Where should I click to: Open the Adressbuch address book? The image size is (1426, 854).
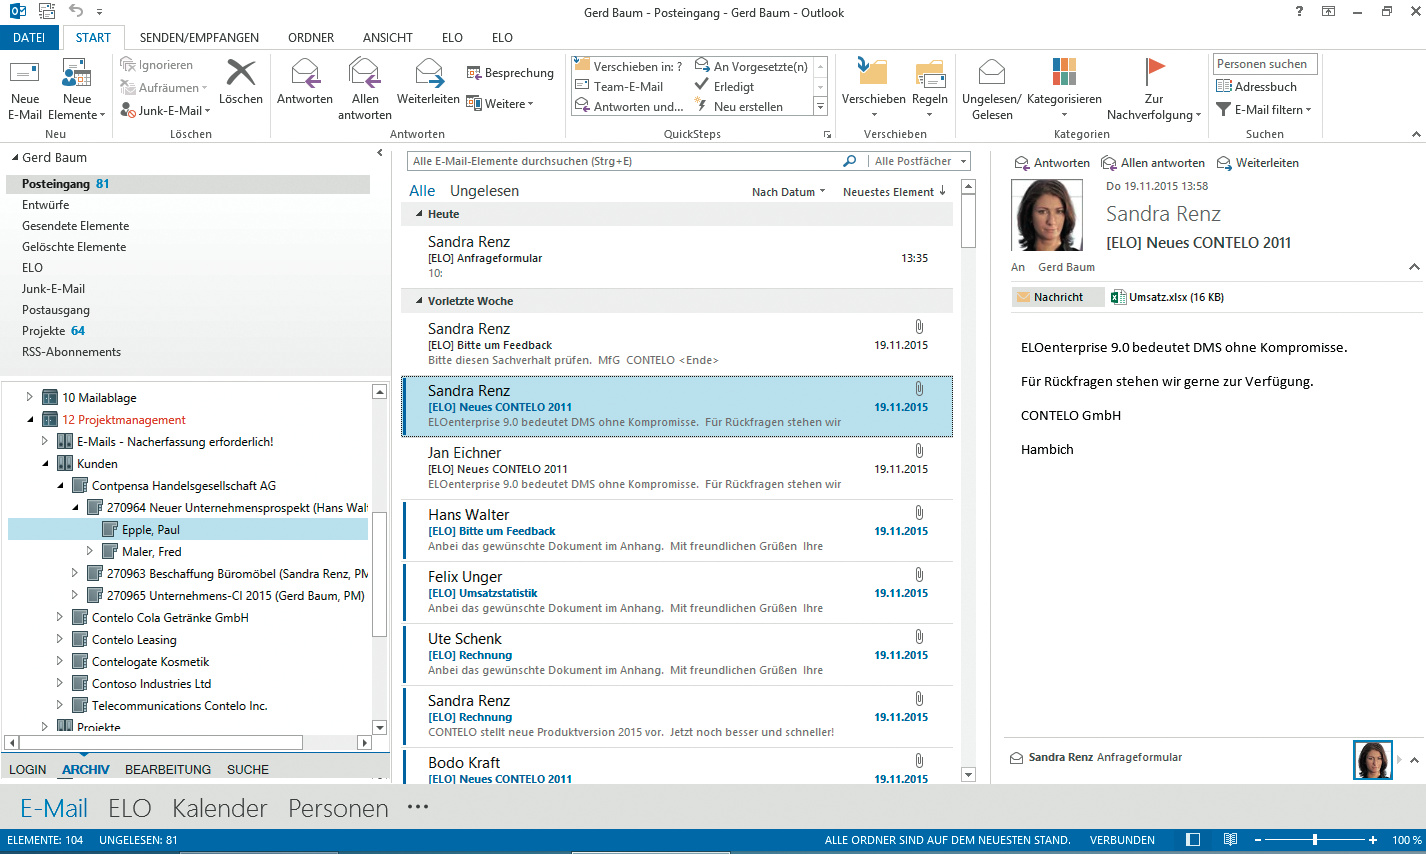click(1256, 87)
